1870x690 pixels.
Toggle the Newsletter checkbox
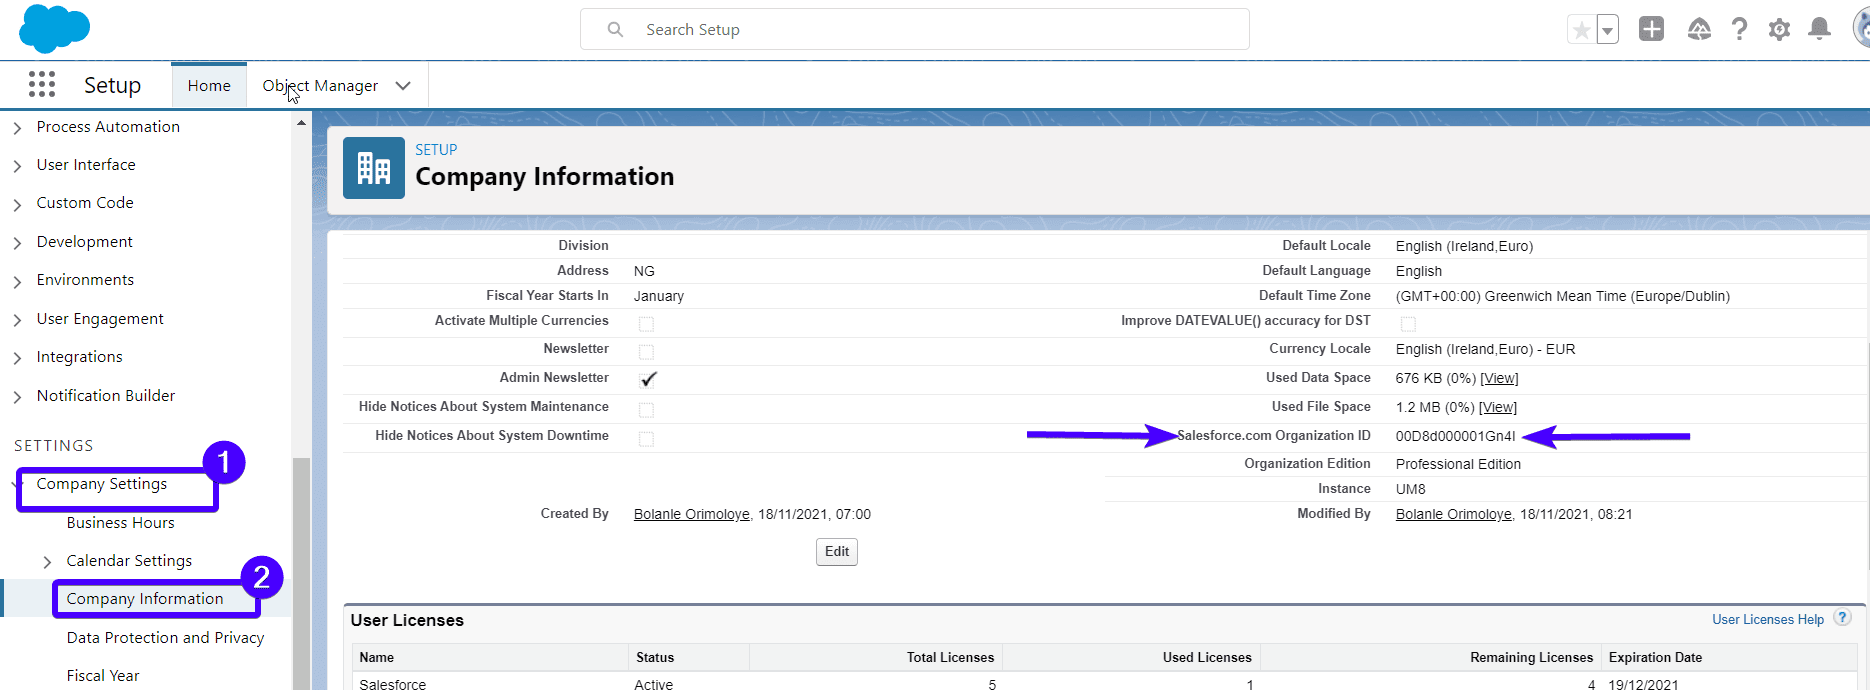click(646, 351)
